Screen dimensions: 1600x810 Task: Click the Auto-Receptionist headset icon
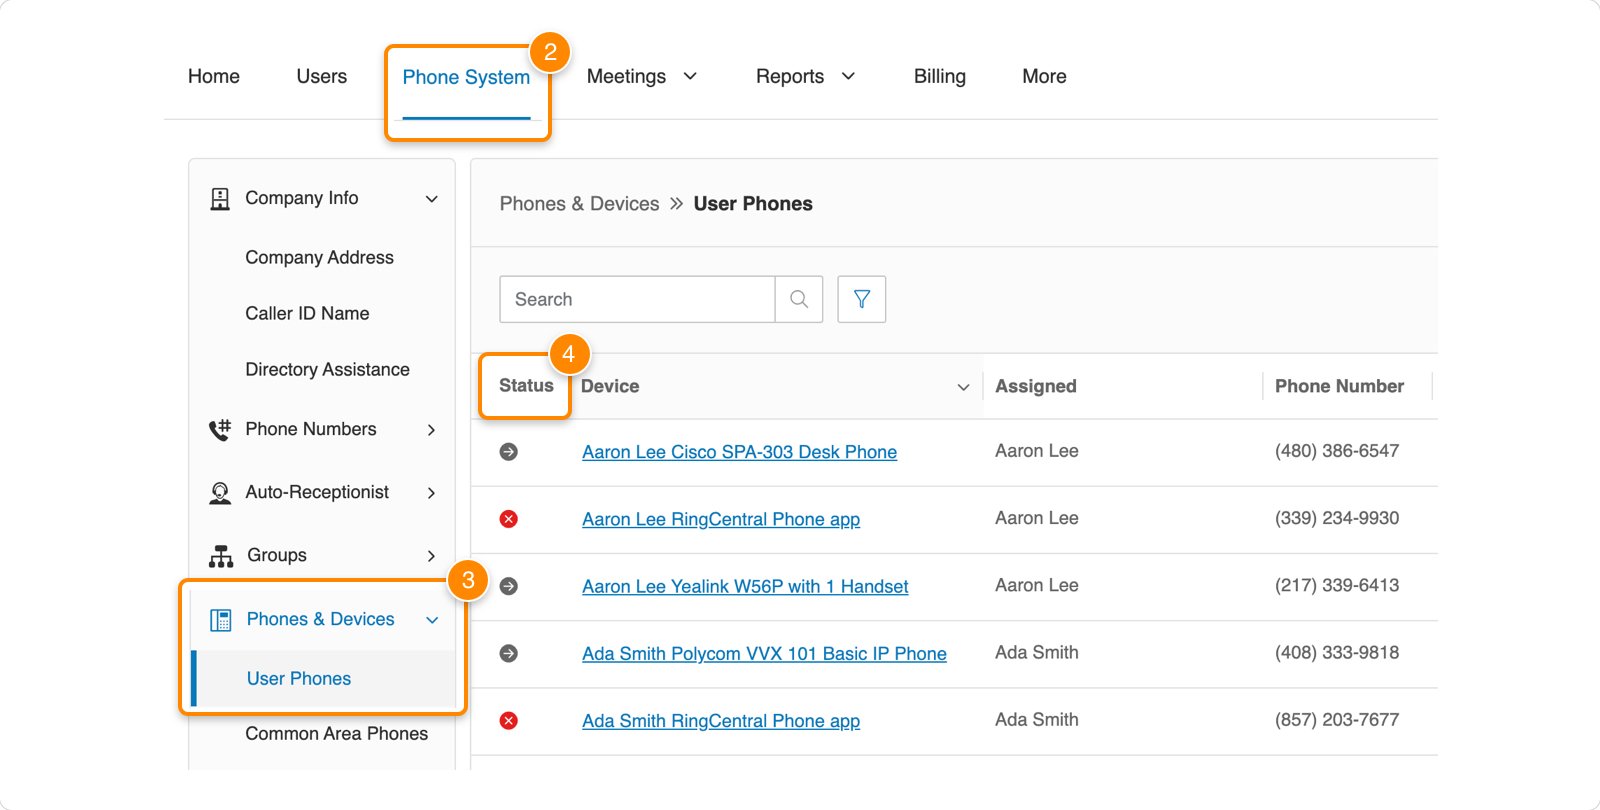[220, 493]
